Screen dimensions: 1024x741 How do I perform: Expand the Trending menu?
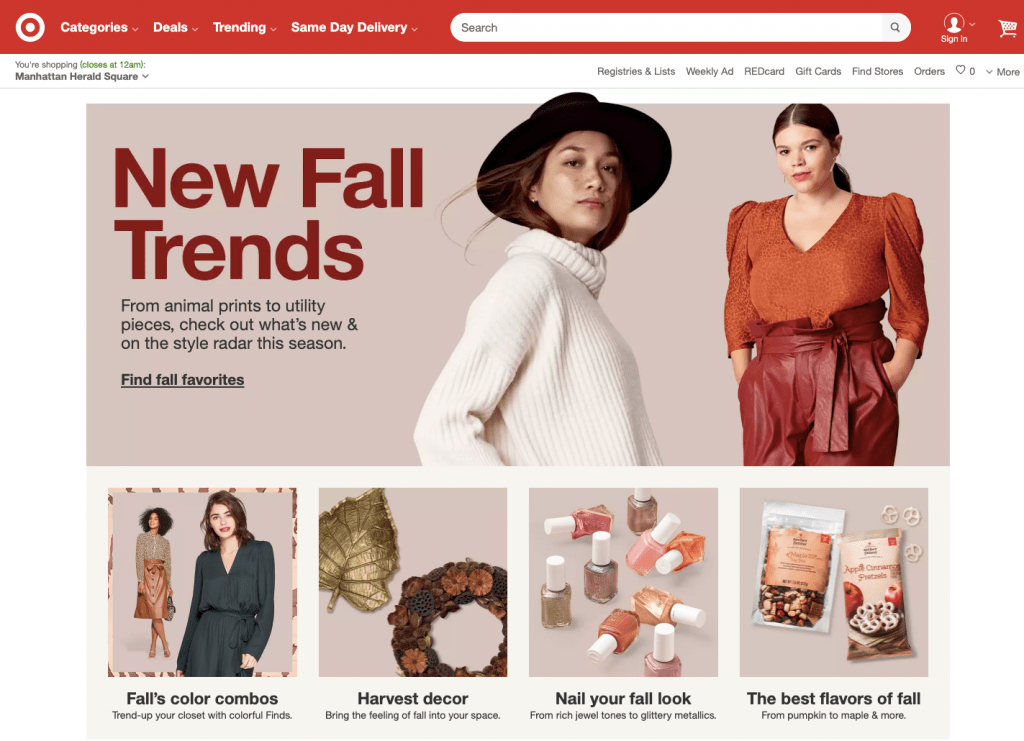click(x=245, y=27)
